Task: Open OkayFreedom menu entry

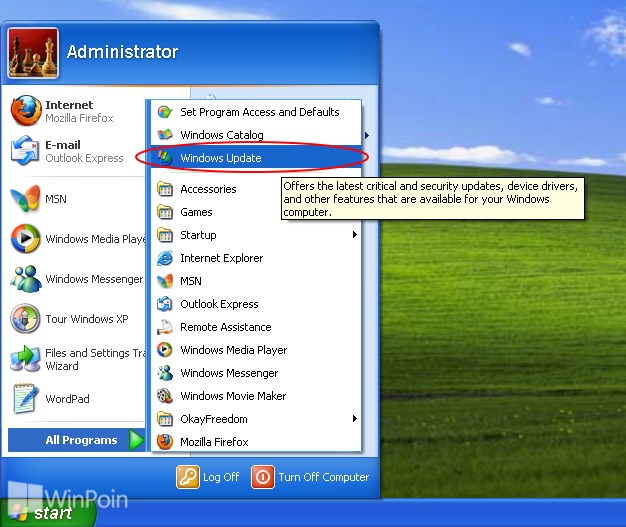Action: coord(256,419)
